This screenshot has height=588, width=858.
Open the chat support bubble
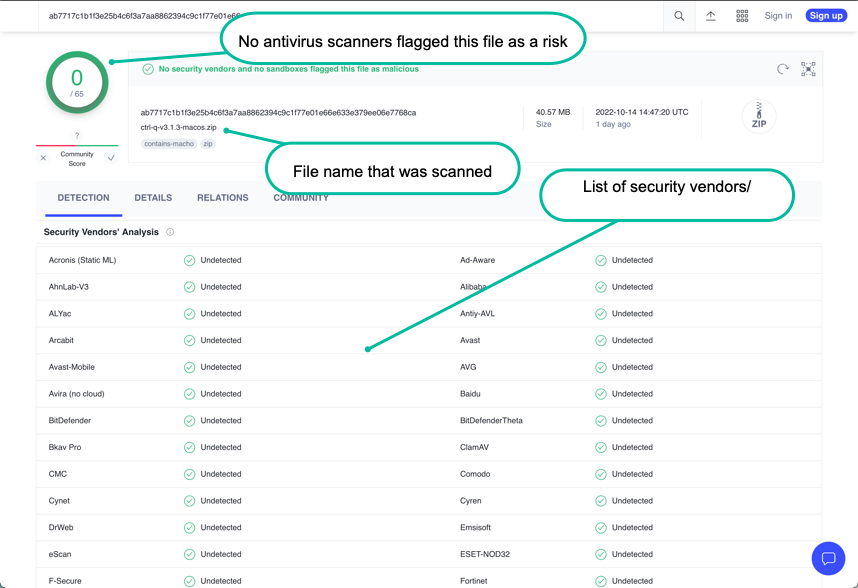[x=828, y=559]
